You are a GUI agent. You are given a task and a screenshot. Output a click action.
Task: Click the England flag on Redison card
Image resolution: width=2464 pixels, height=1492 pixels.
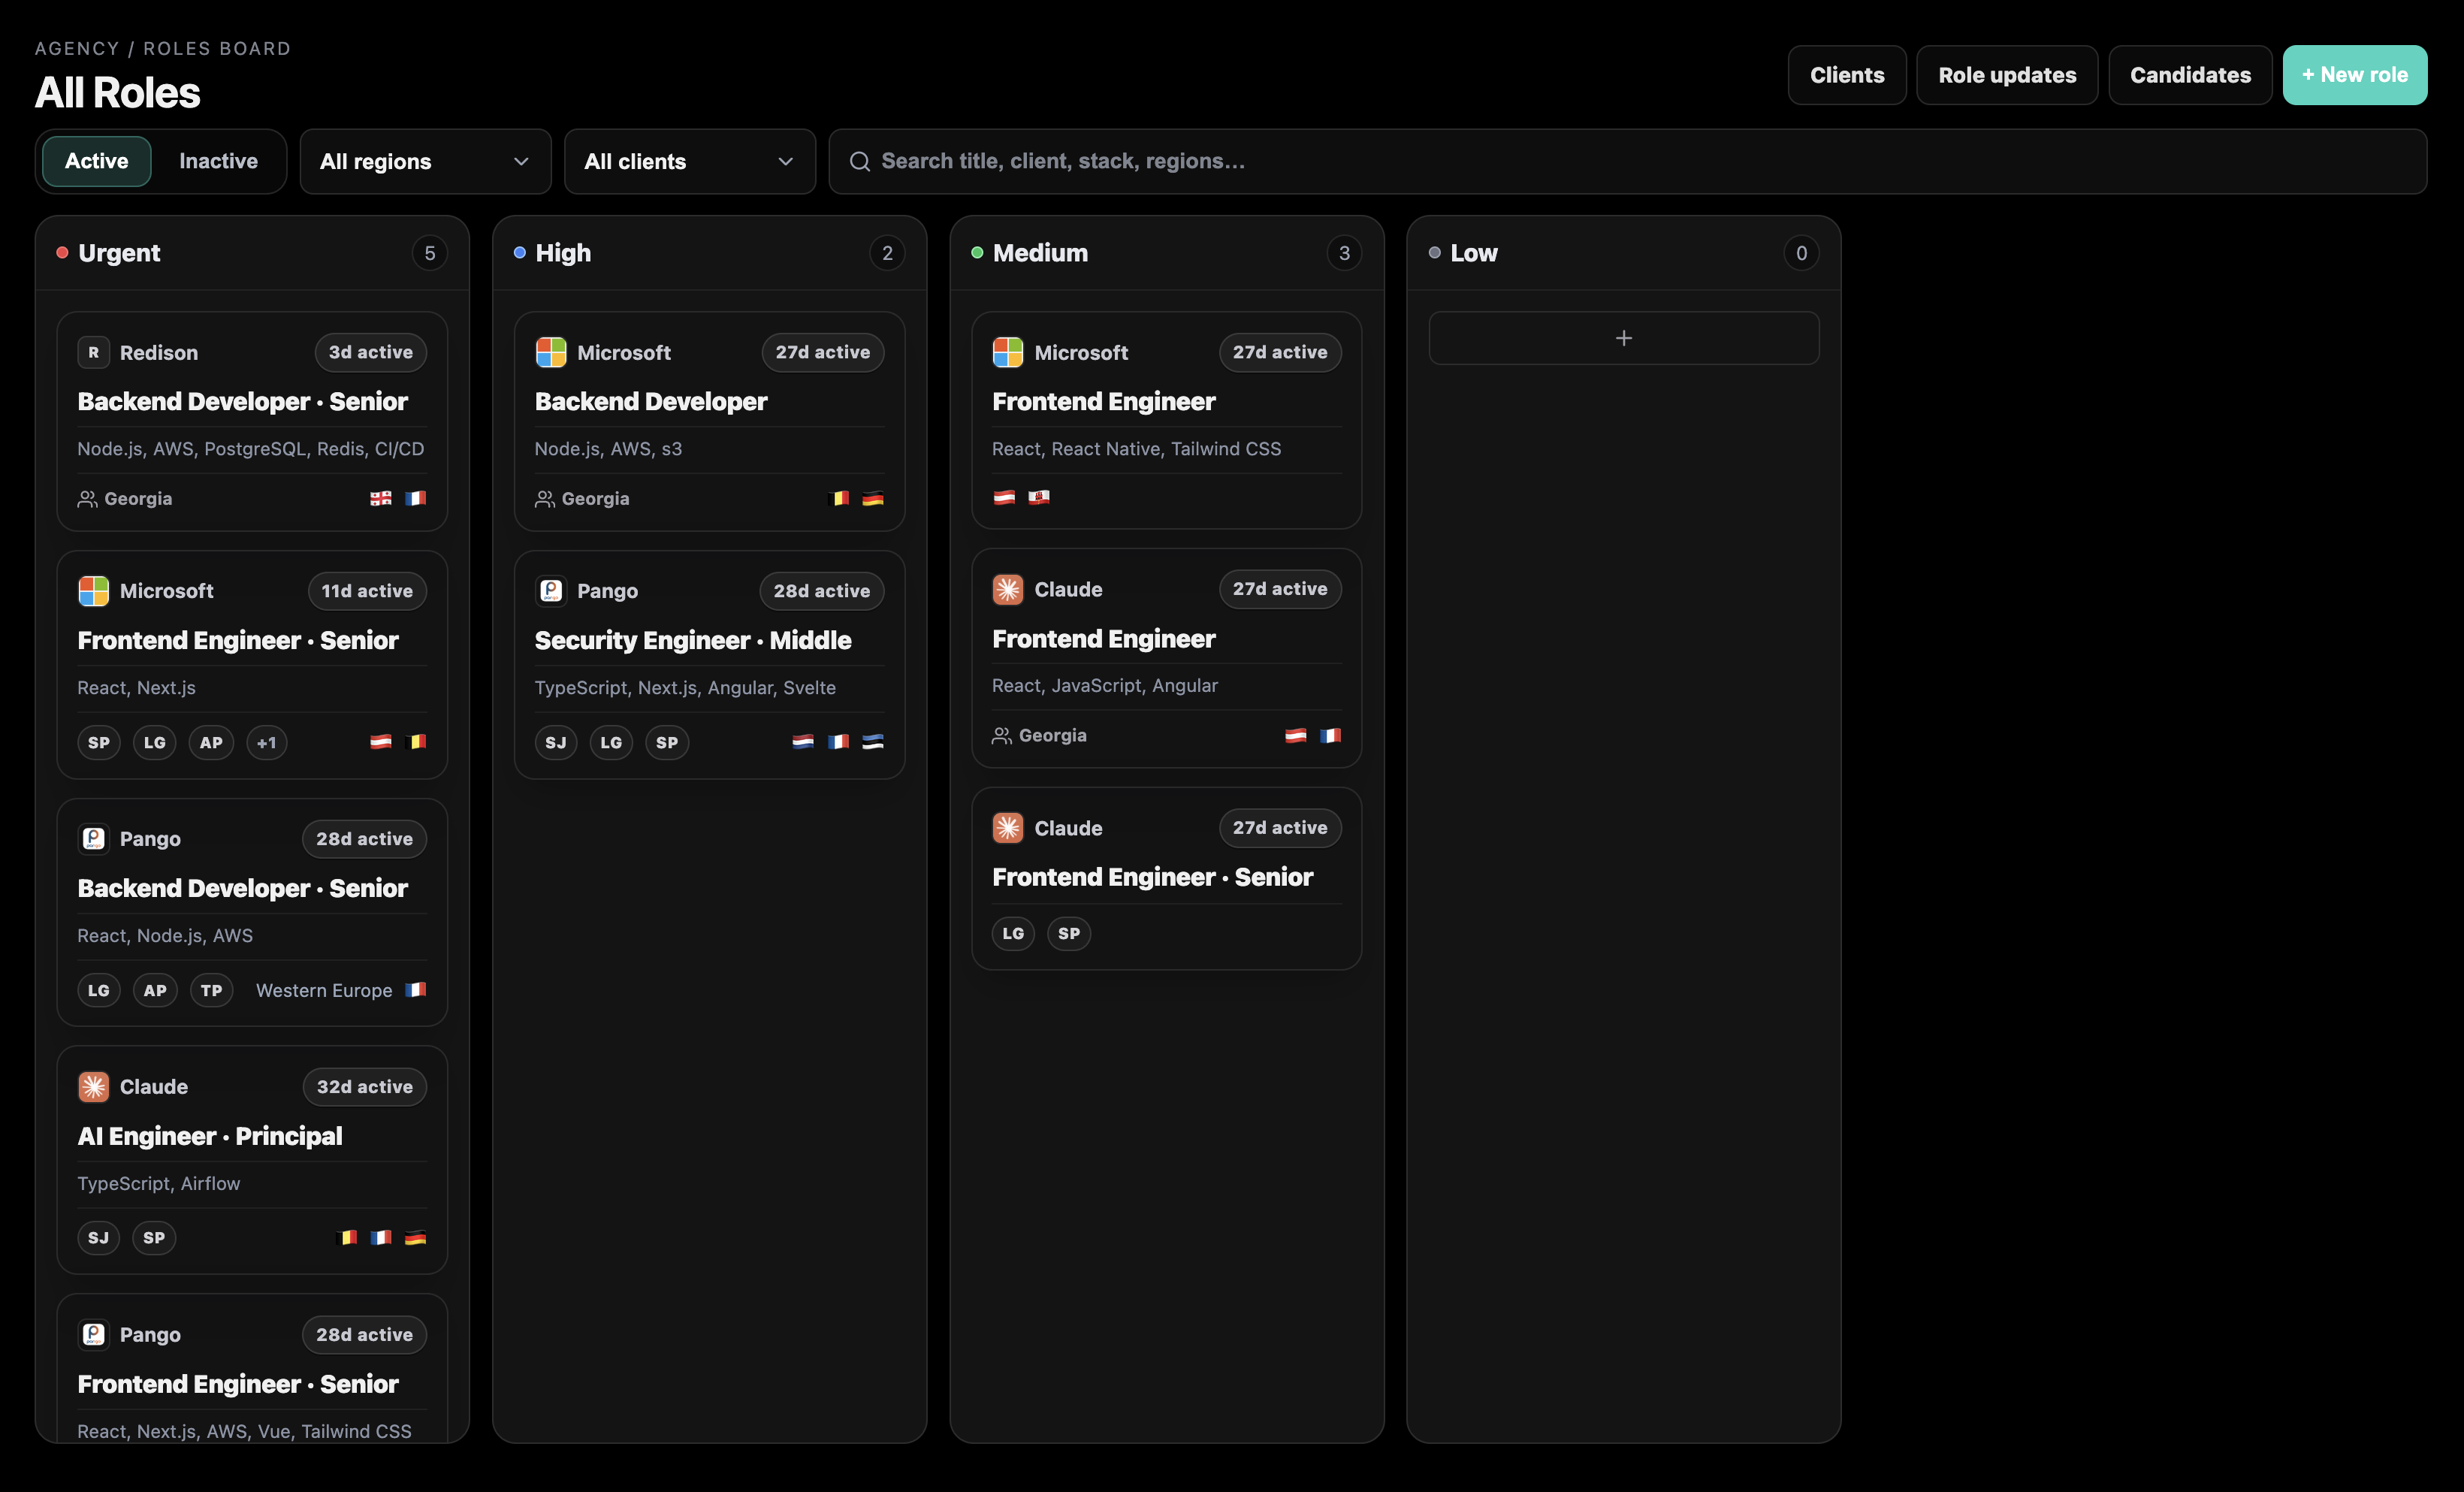click(x=381, y=498)
